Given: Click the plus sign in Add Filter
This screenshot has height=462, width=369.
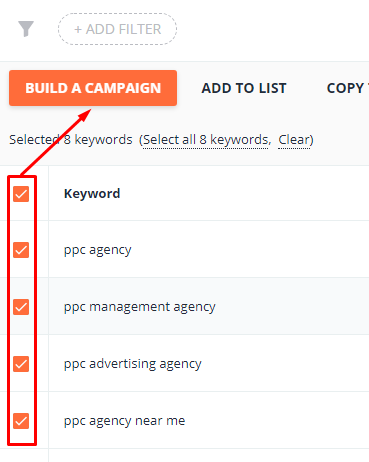Looking at the screenshot, I should [78, 29].
